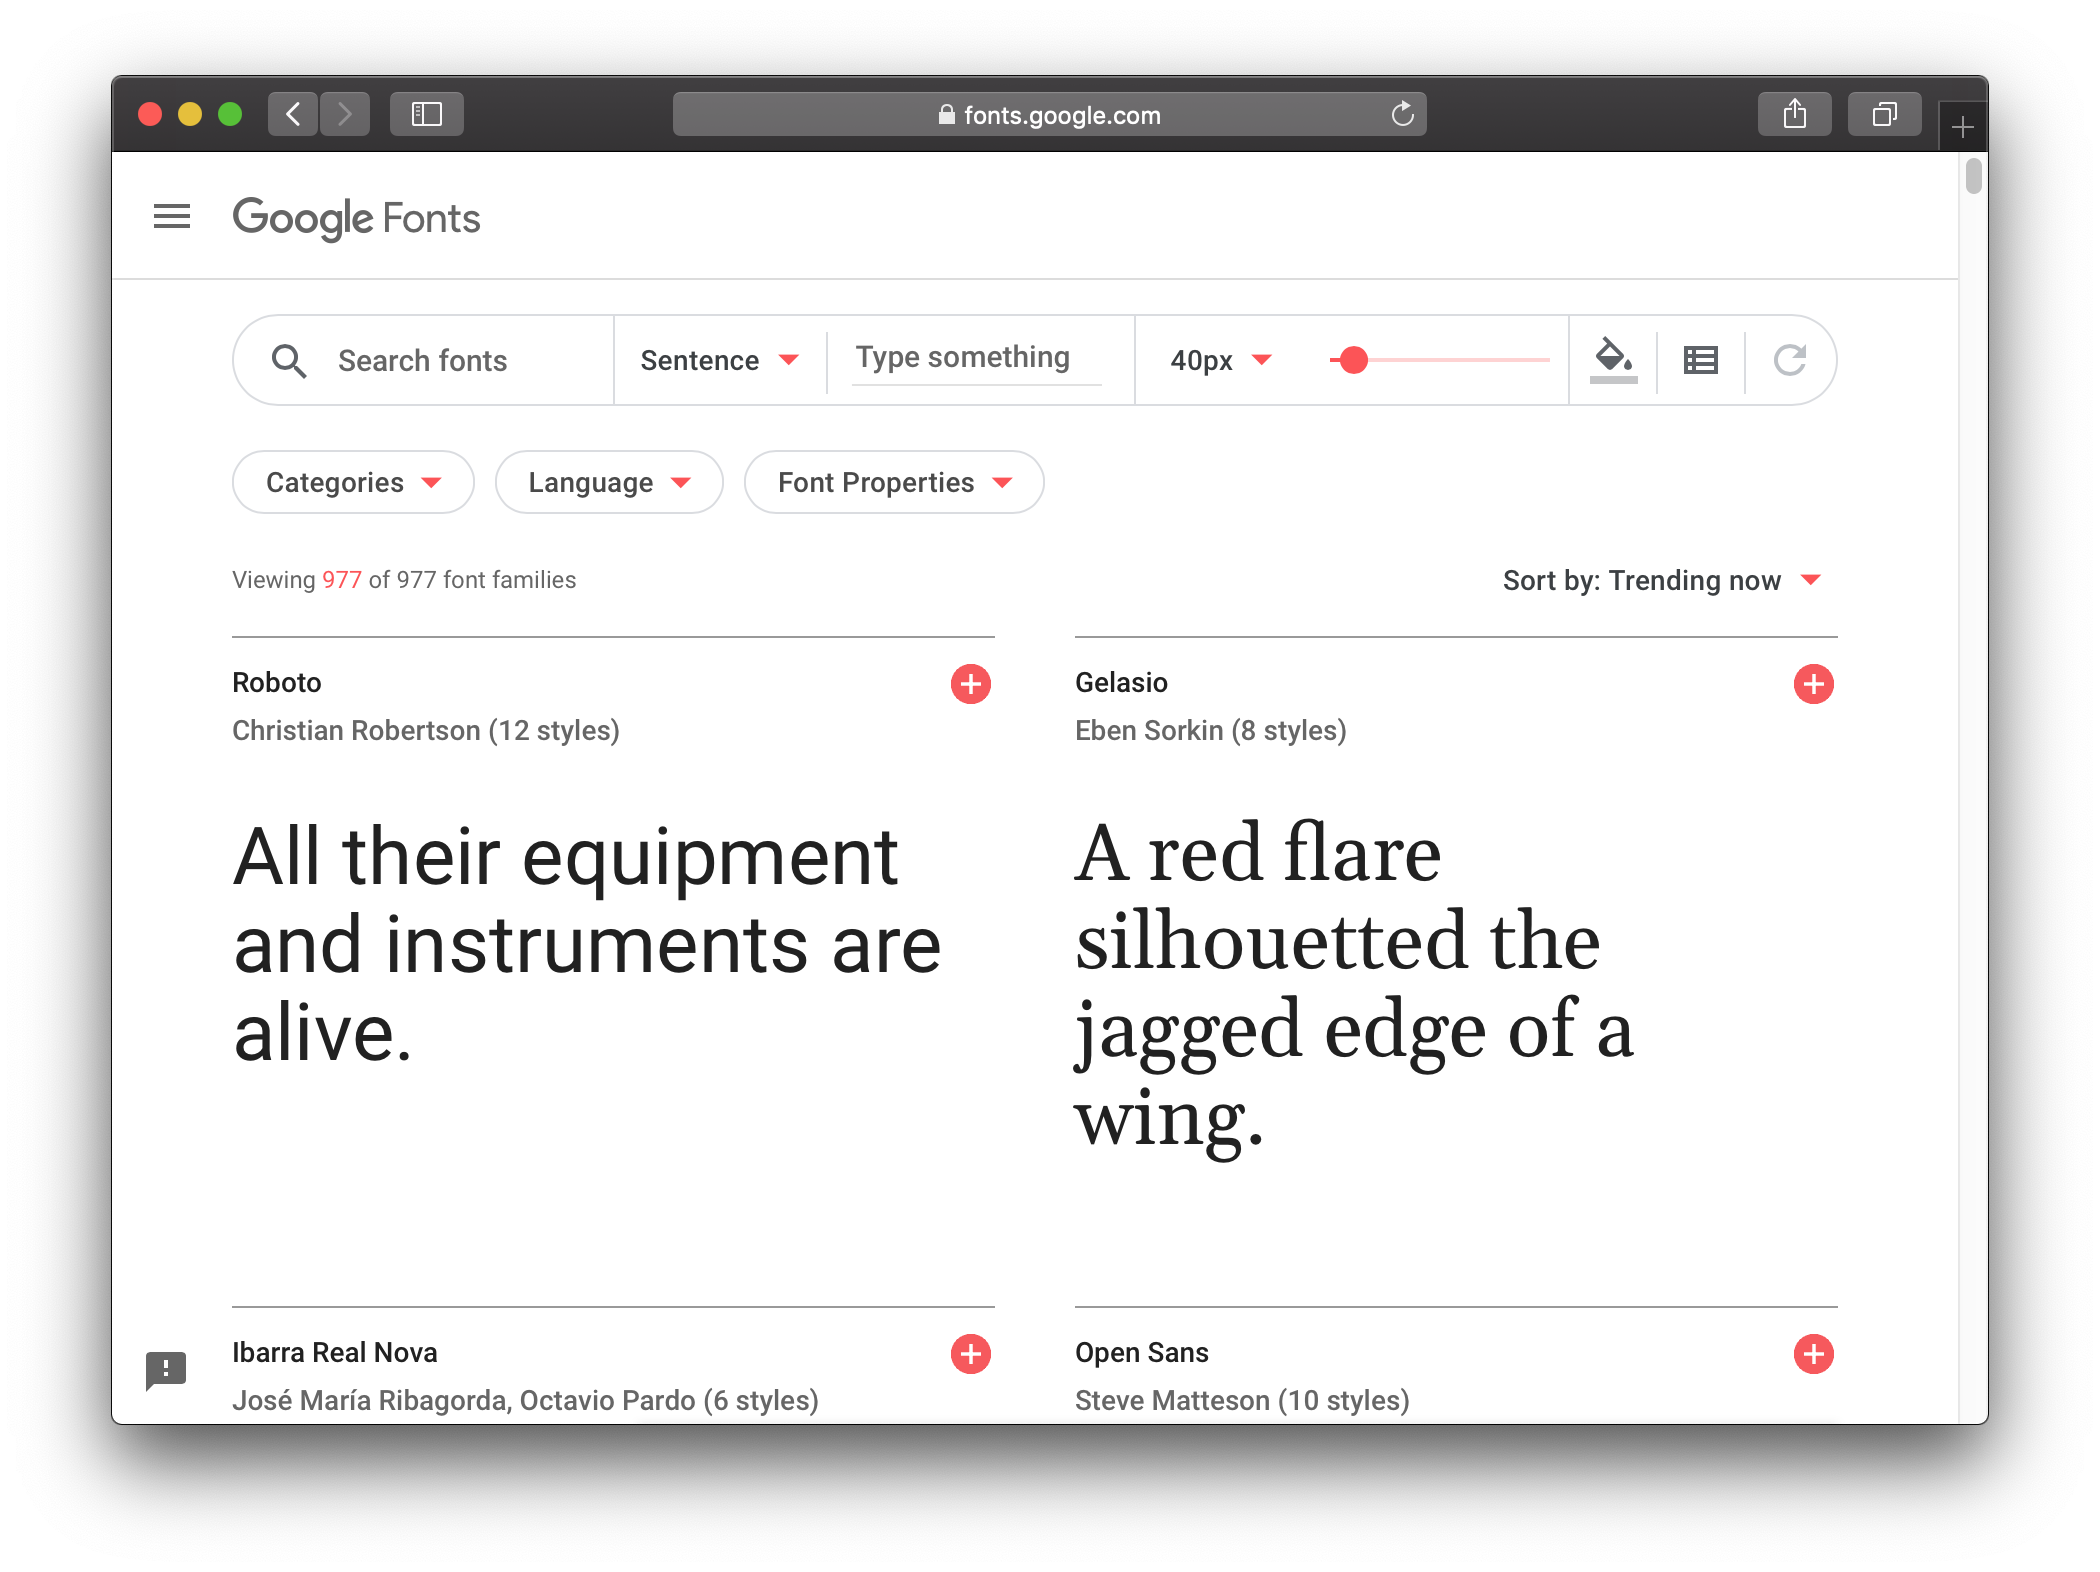Click the page vertical scrollbar
The height and width of the screenshot is (1572, 2100).
[x=1973, y=176]
